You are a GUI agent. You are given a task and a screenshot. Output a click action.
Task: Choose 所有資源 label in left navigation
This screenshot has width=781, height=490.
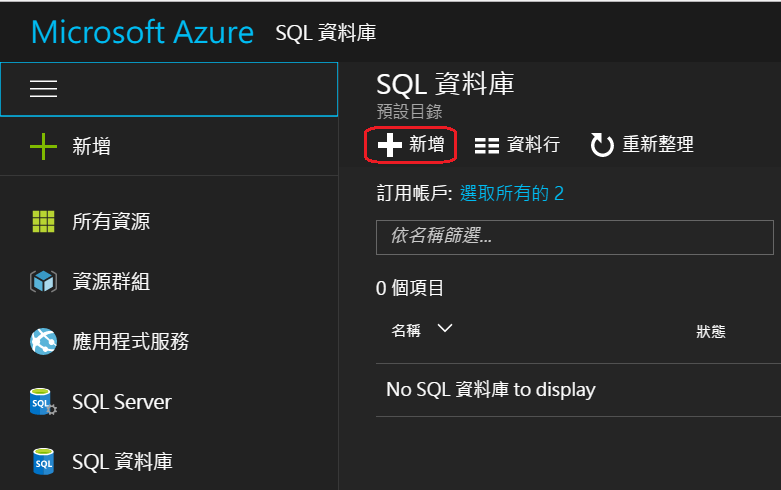click(x=111, y=222)
